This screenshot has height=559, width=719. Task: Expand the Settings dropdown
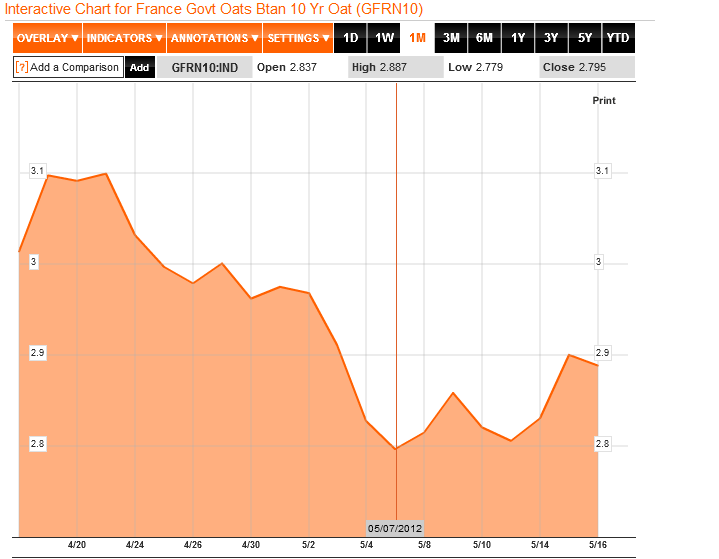[x=298, y=38]
